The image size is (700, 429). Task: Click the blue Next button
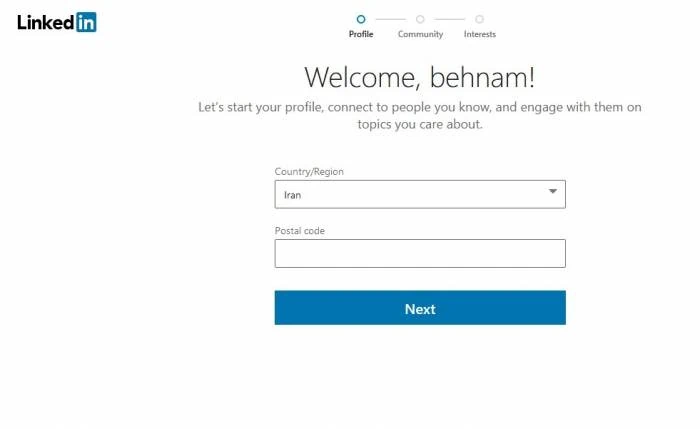coord(420,308)
